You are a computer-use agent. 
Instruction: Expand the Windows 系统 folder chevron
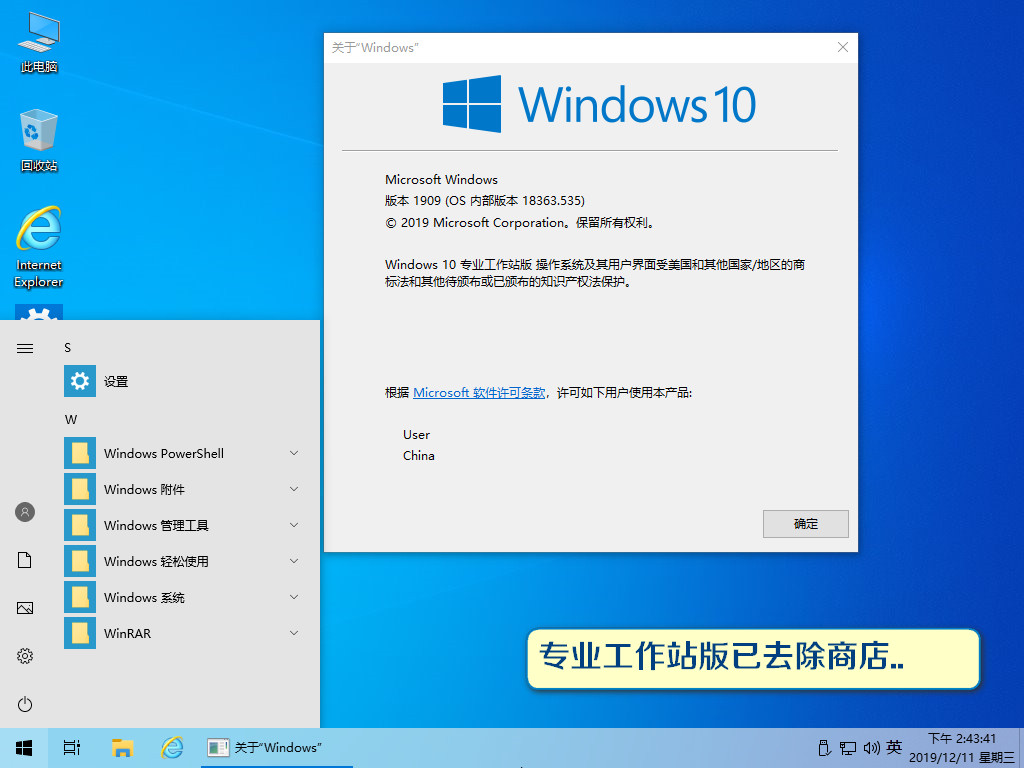tap(294, 597)
